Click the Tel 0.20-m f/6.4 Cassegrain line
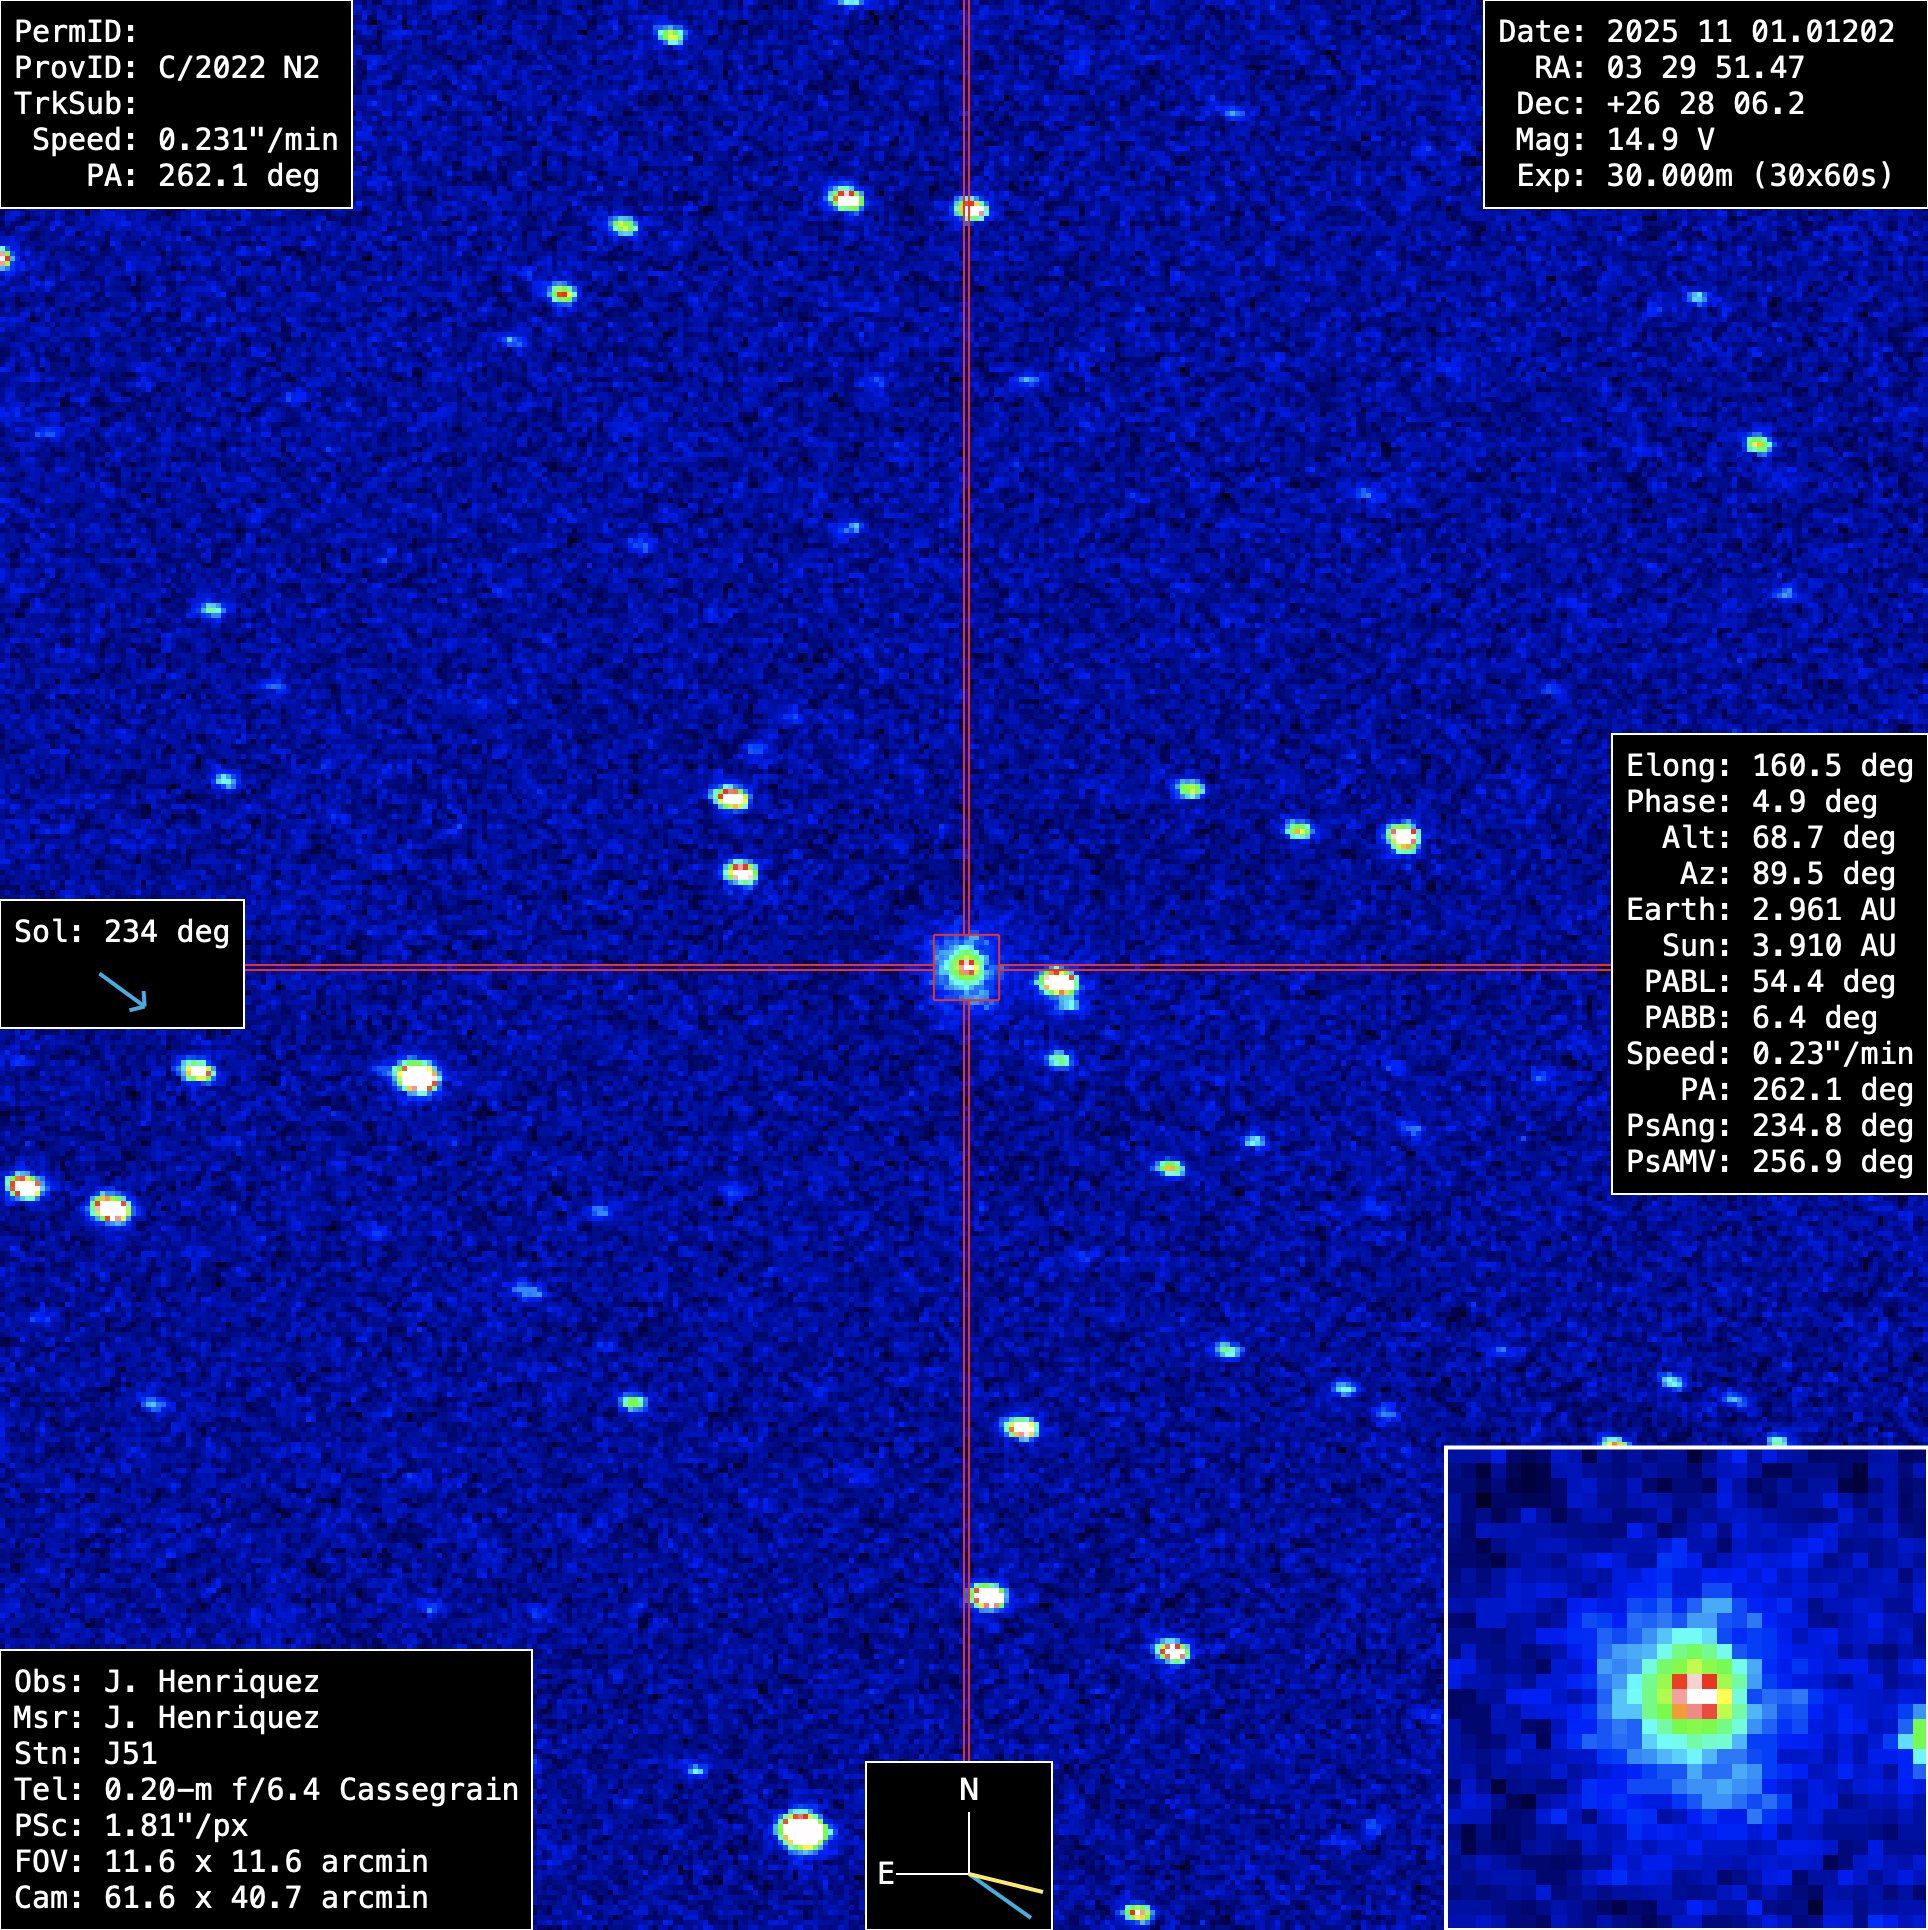 266,1790
